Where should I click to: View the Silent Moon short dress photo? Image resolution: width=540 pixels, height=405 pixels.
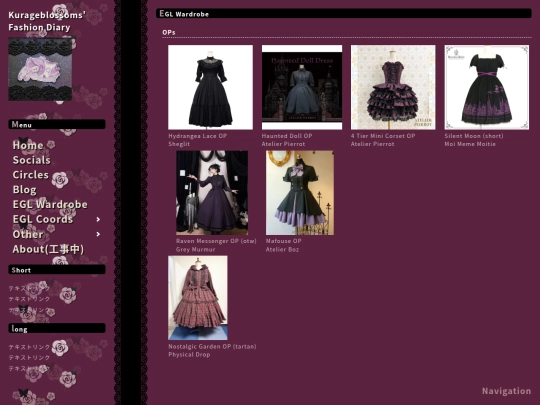tap(487, 87)
